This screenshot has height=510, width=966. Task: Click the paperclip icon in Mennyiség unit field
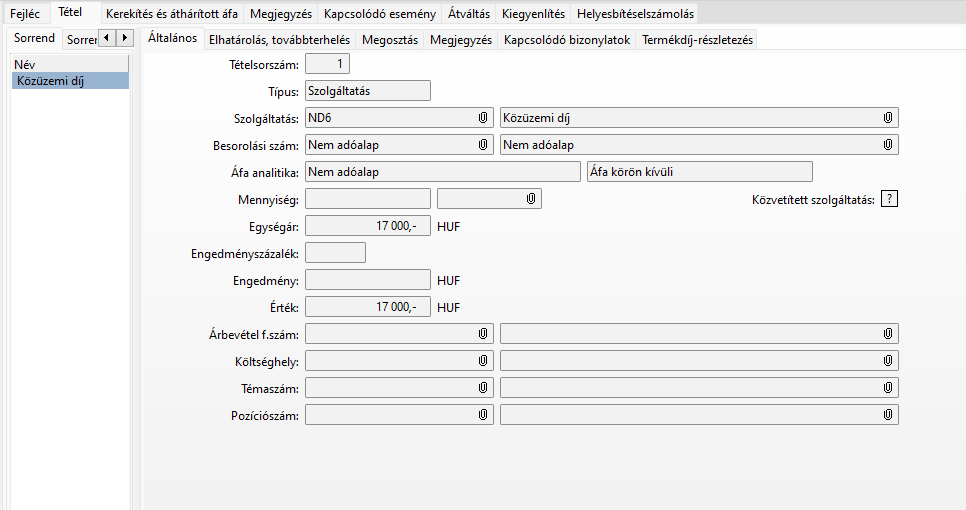click(x=530, y=199)
